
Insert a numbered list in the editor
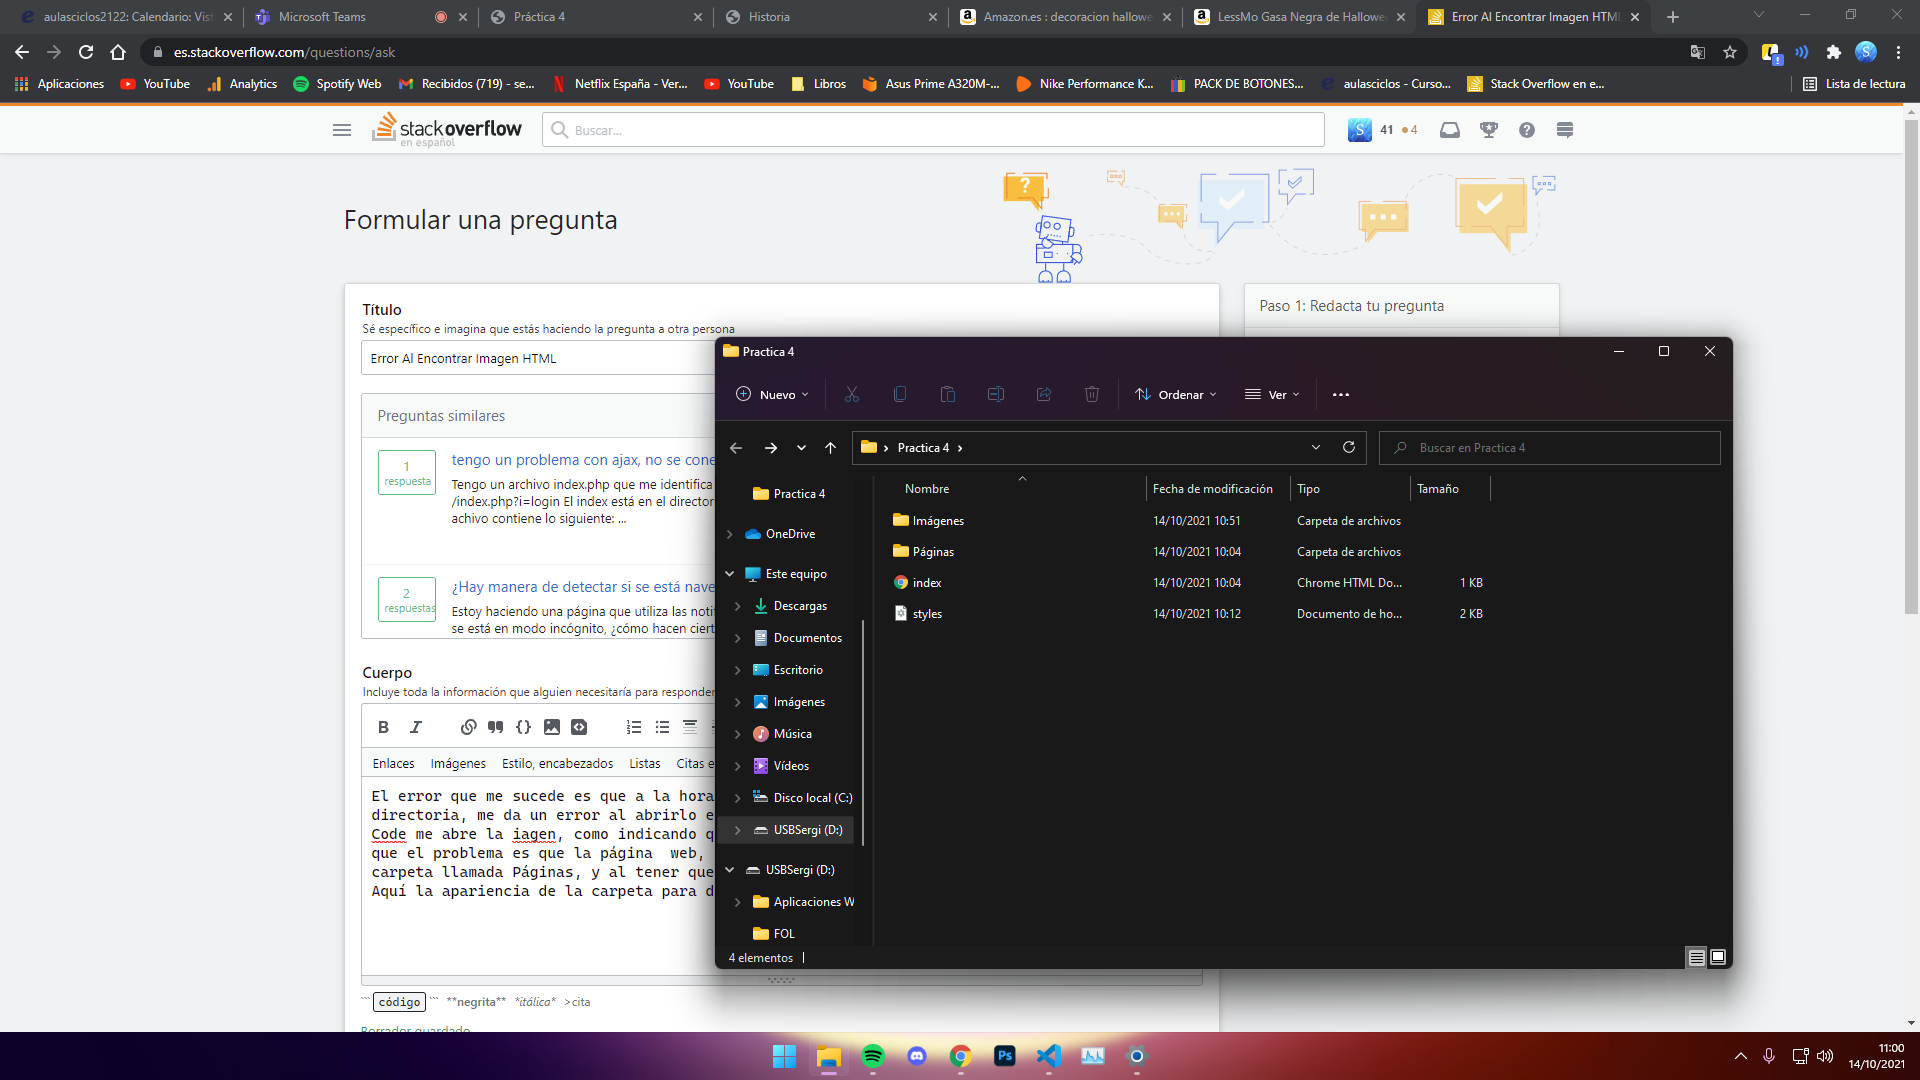pos(634,727)
